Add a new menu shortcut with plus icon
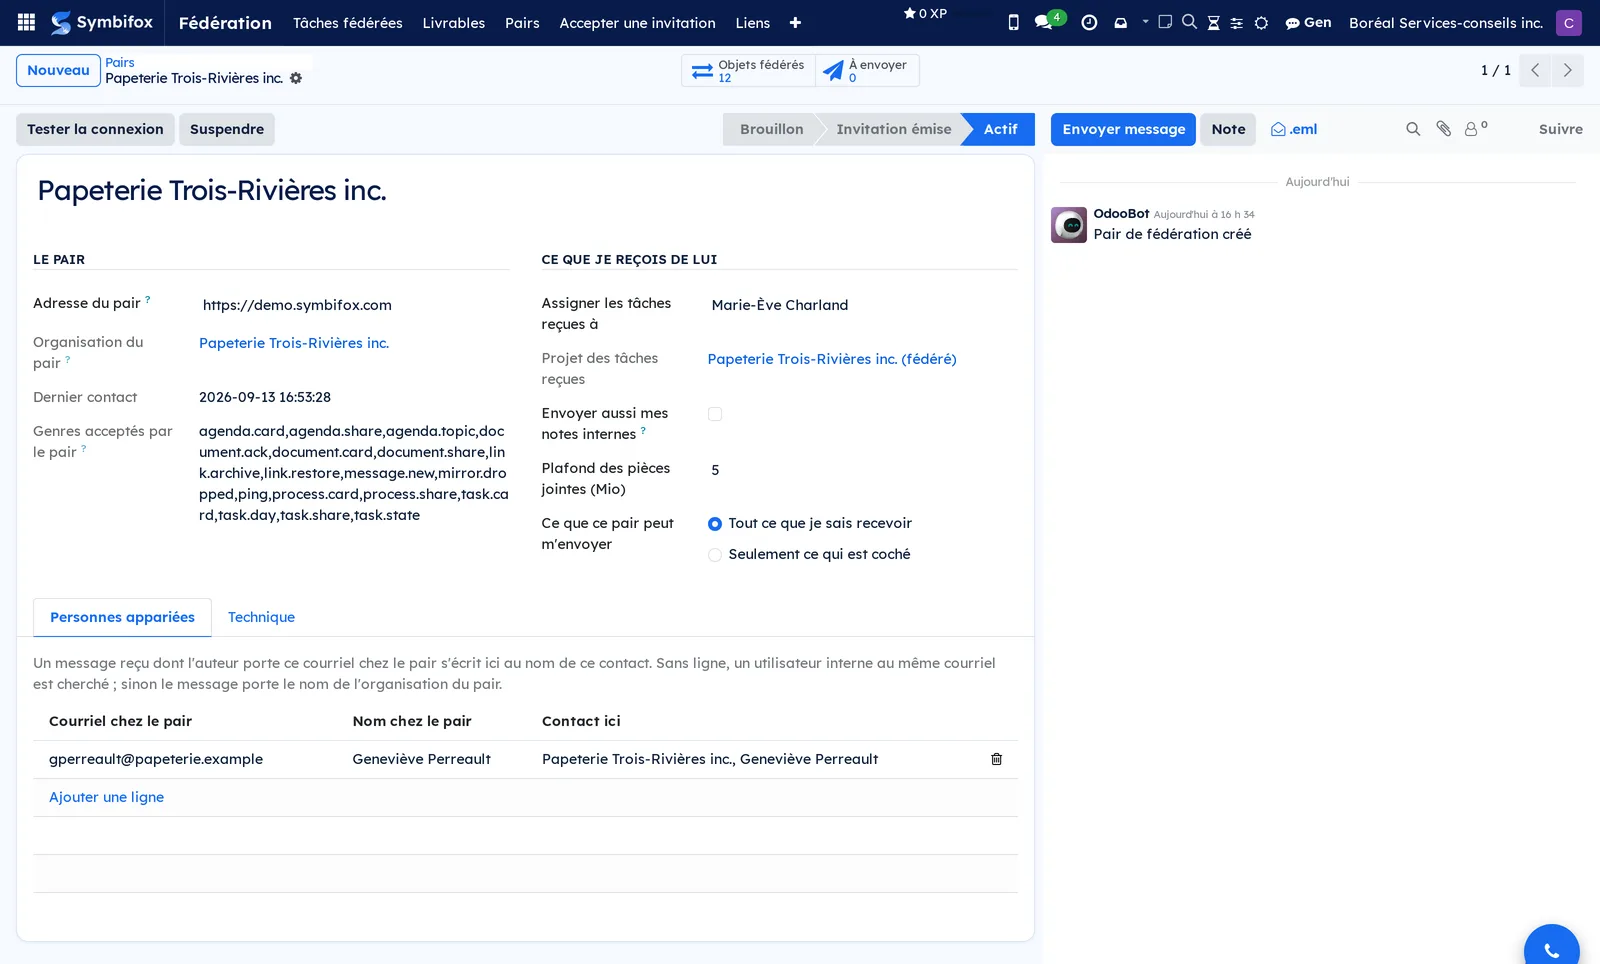Image resolution: width=1600 pixels, height=964 pixels. 795,23
